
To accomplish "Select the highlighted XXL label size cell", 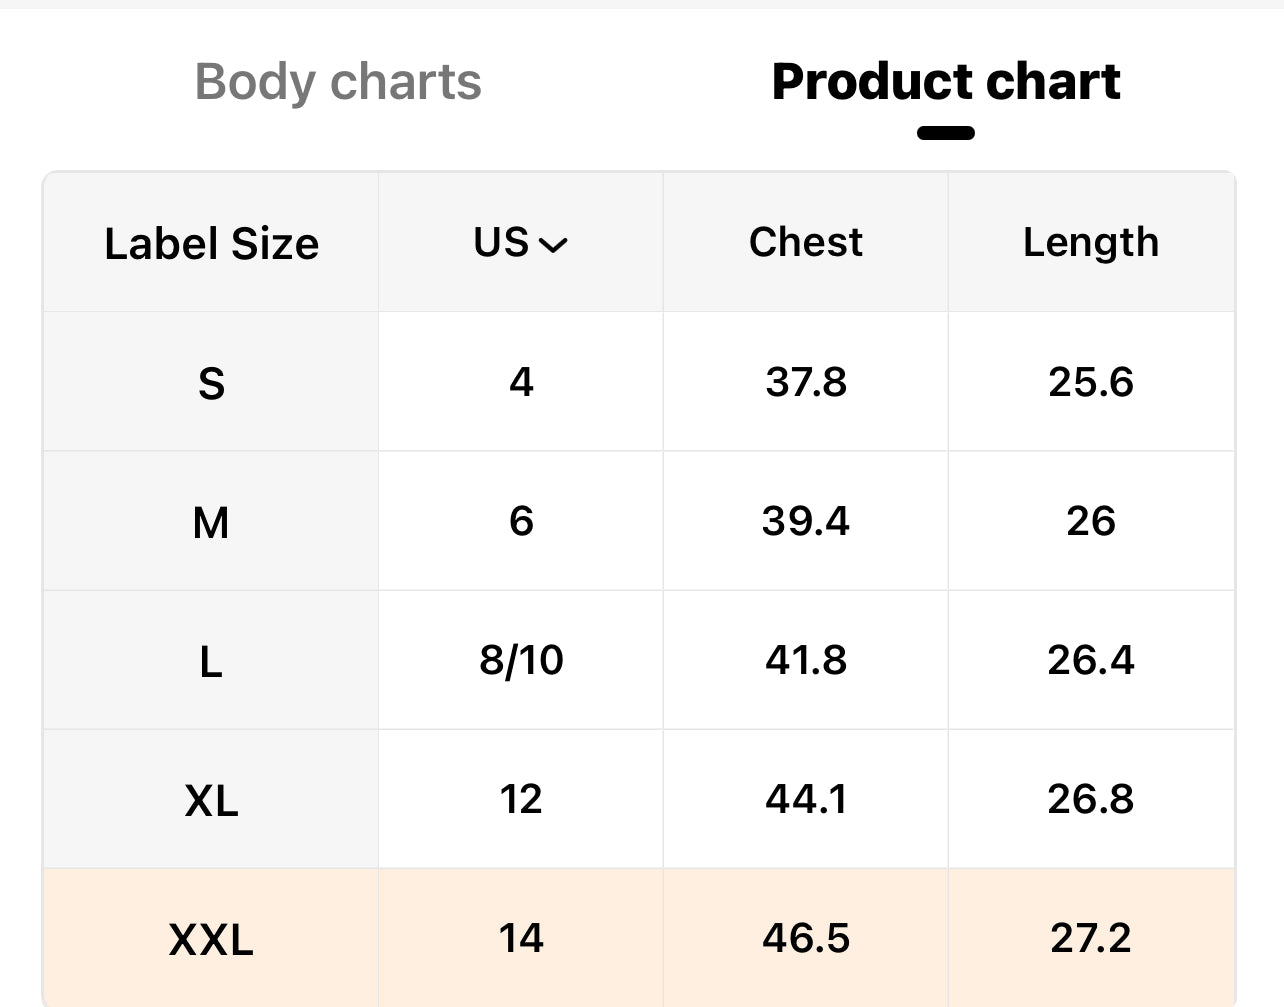I will [211, 939].
